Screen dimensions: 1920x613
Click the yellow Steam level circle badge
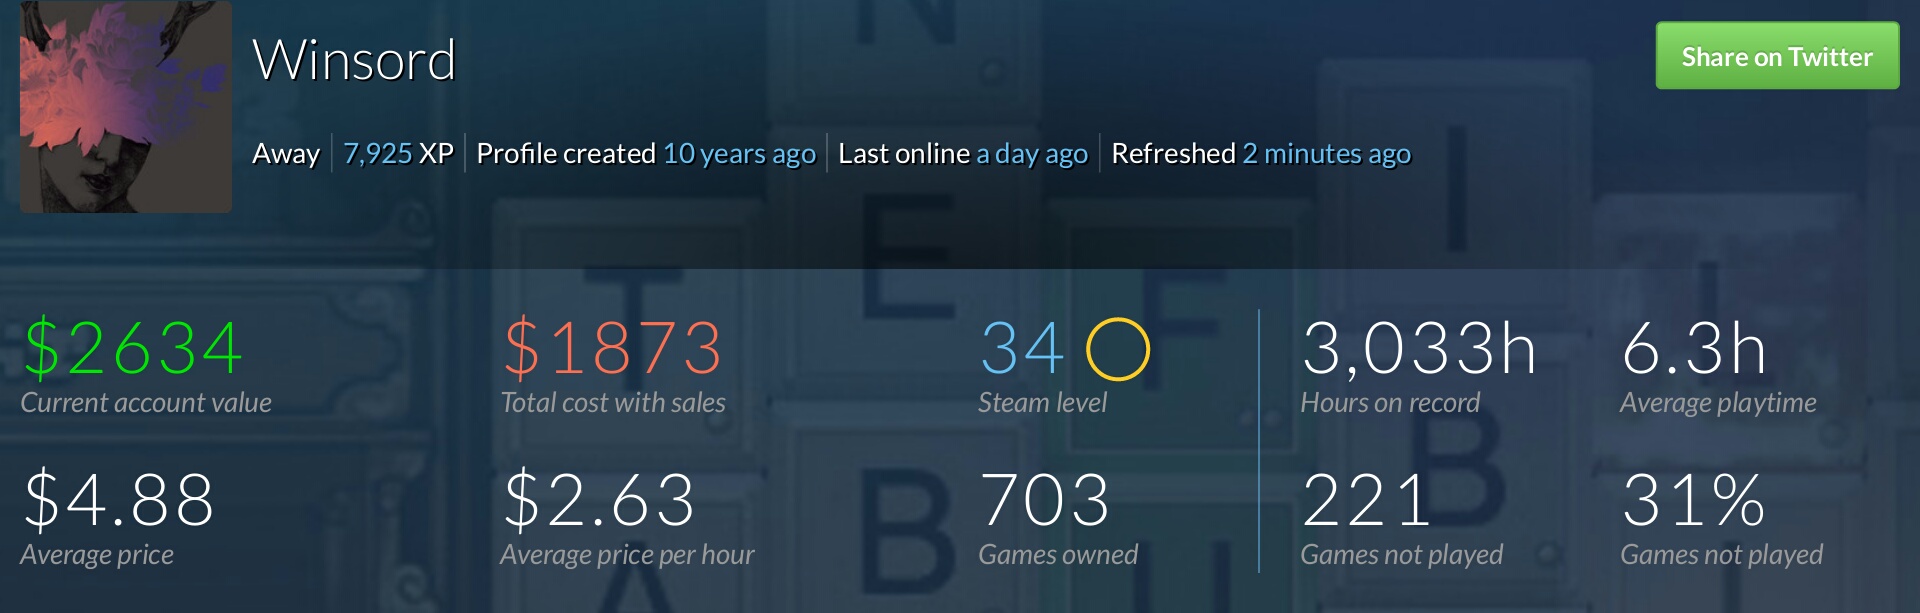tap(1117, 349)
